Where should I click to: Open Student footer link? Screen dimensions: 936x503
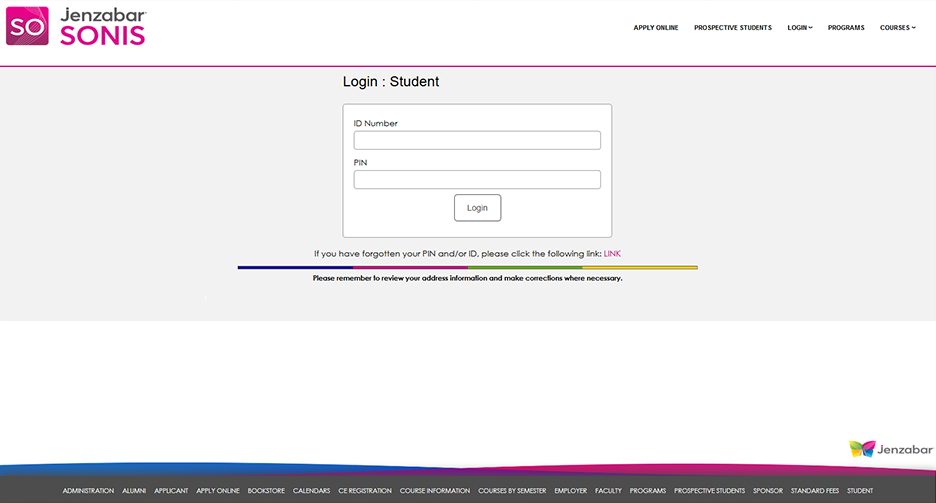[x=860, y=490]
